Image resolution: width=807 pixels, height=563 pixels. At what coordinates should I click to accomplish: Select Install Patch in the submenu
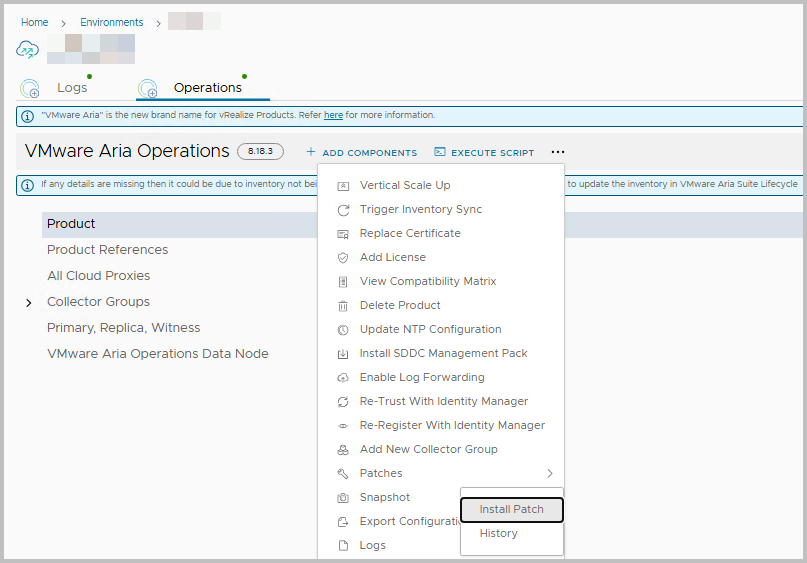[512, 509]
